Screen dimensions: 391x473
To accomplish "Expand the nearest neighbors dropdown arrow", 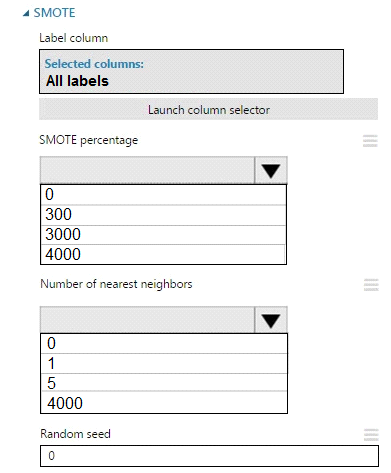I will coord(271,320).
